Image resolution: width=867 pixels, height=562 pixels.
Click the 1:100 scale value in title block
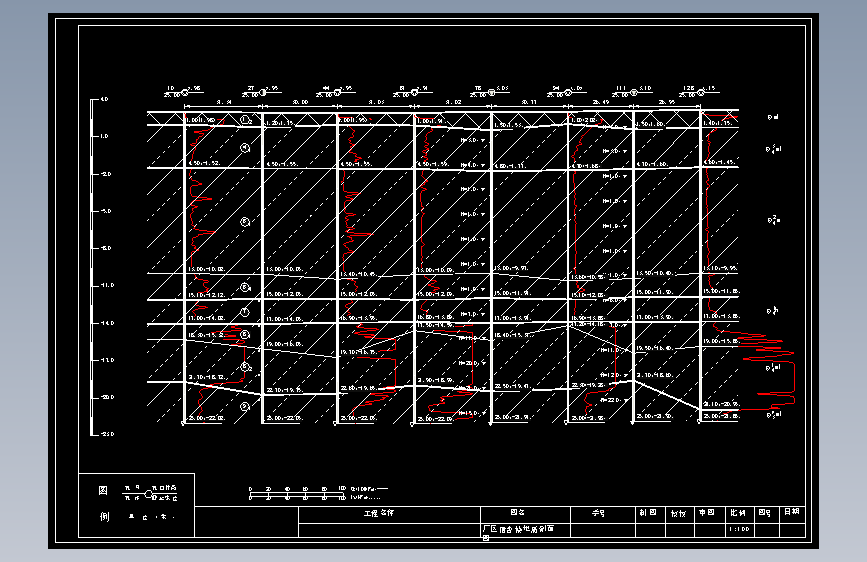pyautogui.click(x=739, y=529)
